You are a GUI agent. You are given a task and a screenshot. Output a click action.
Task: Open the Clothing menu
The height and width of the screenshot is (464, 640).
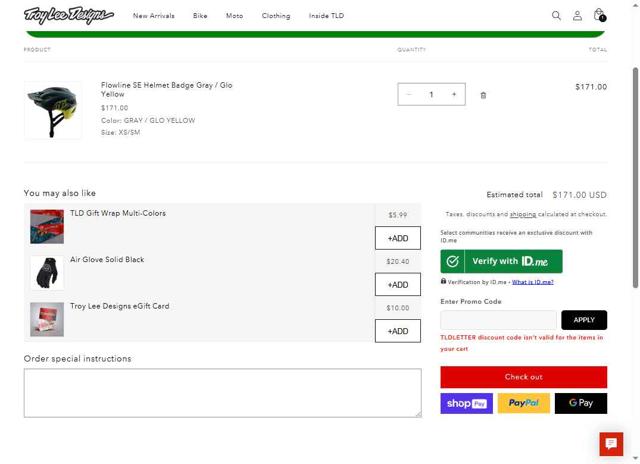point(276,16)
